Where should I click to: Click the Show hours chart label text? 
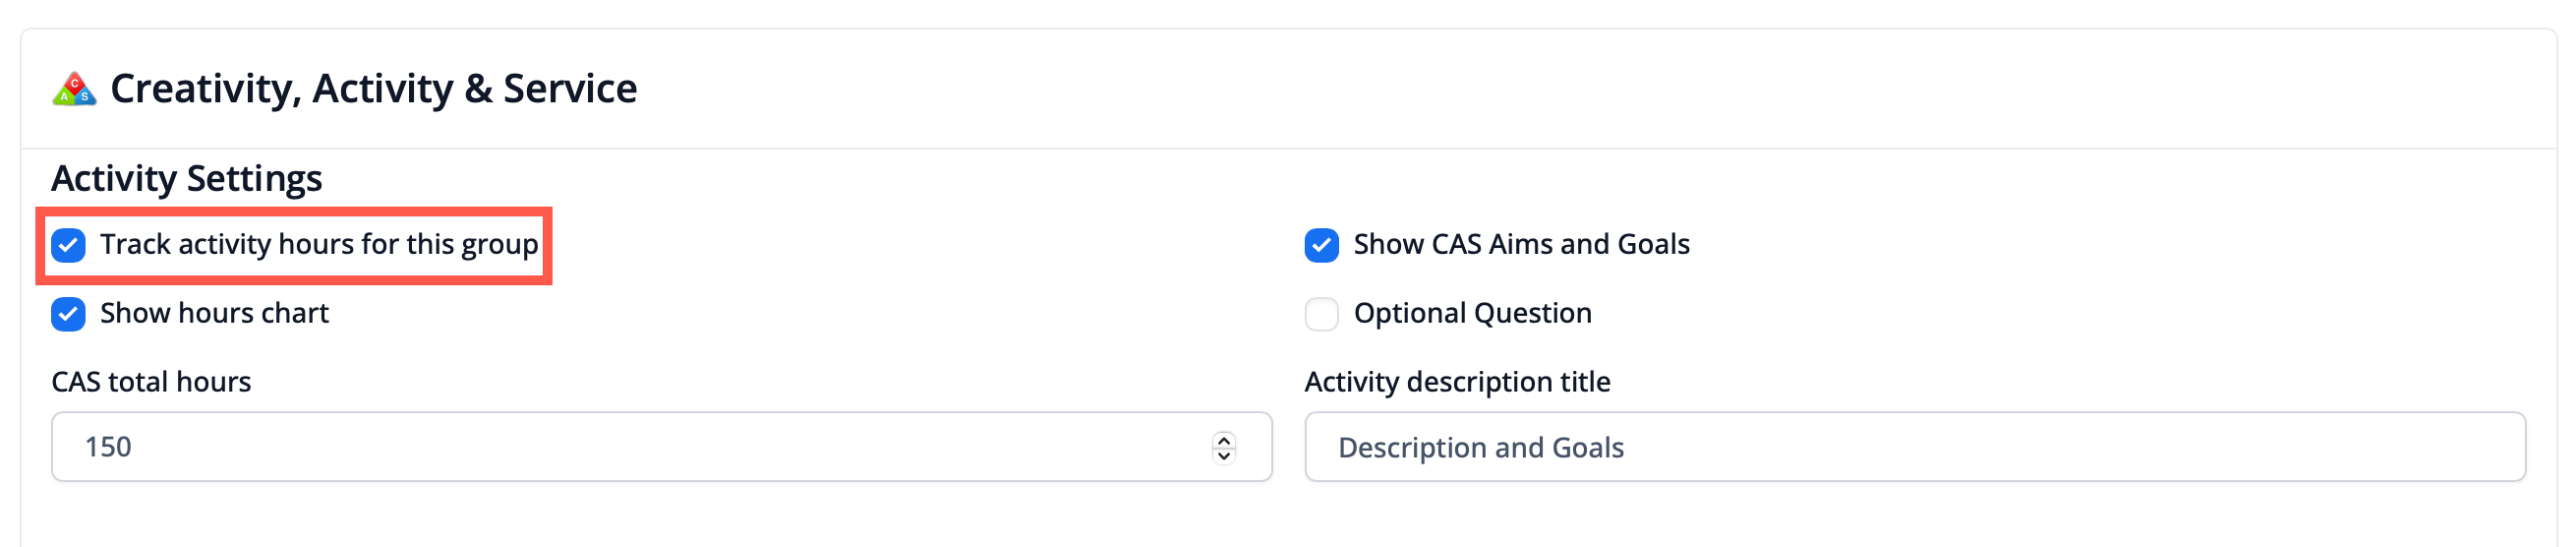214,314
